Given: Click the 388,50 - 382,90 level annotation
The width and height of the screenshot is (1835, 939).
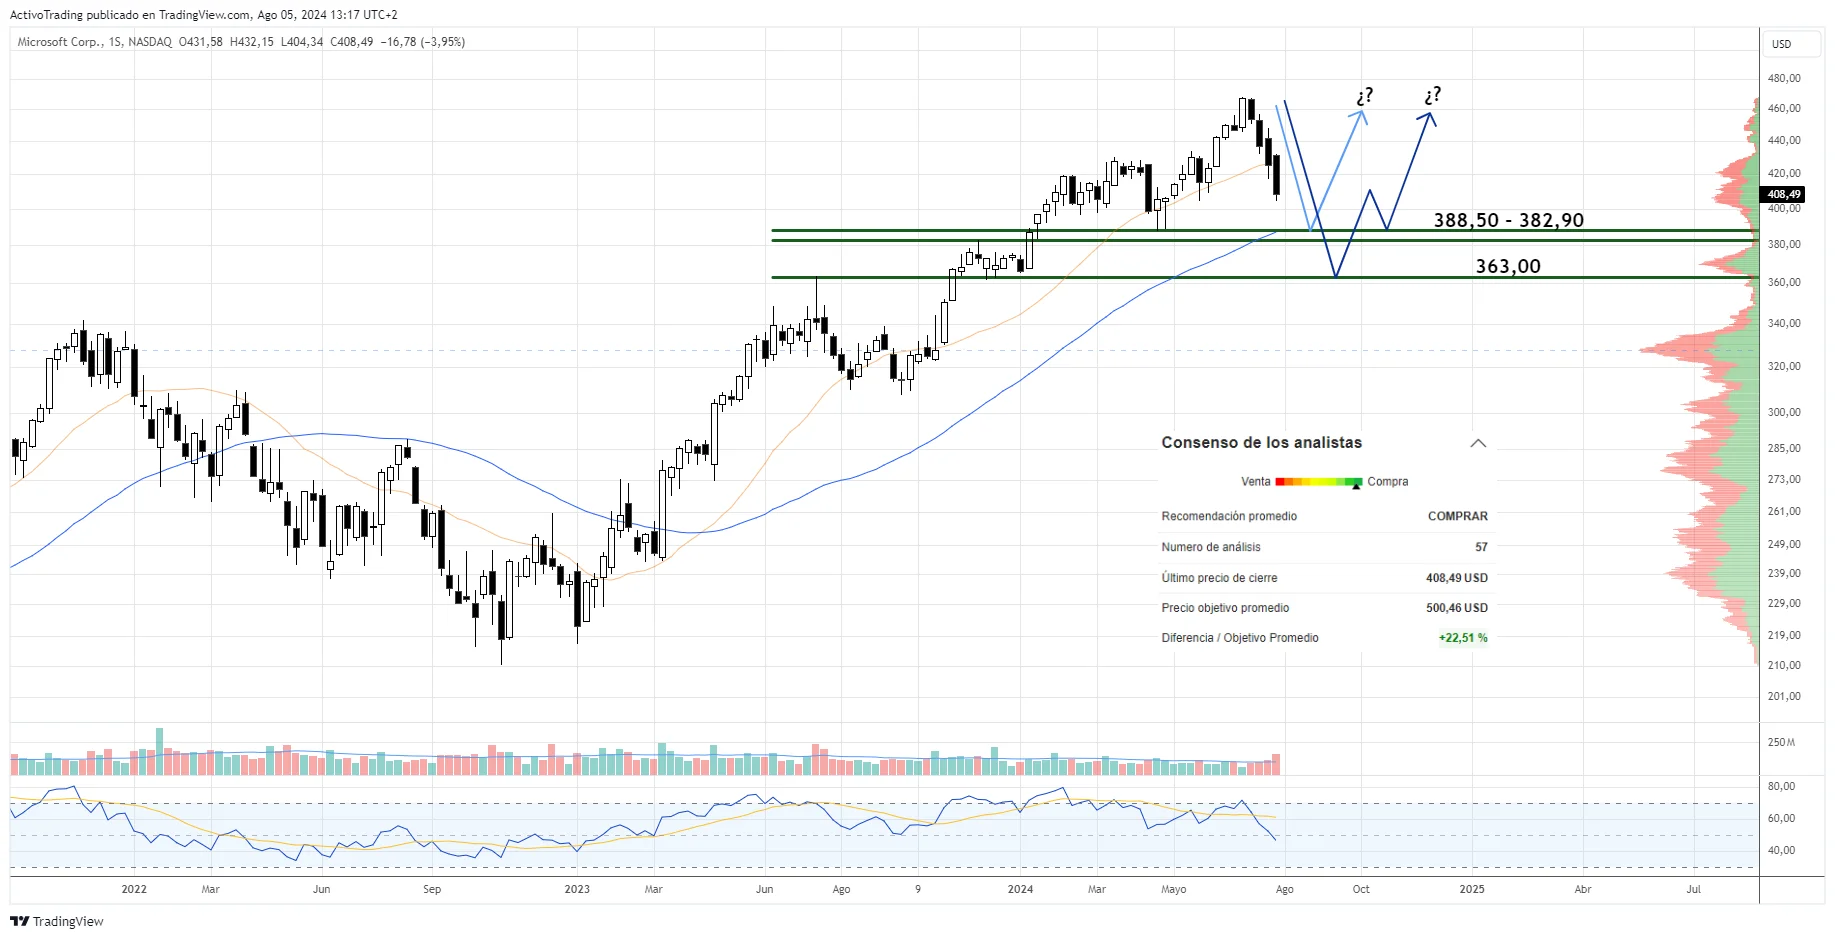Looking at the screenshot, I should [1508, 220].
